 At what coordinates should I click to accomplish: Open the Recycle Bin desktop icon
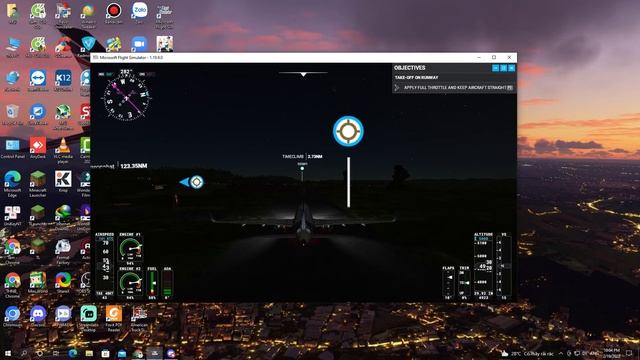[12, 115]
